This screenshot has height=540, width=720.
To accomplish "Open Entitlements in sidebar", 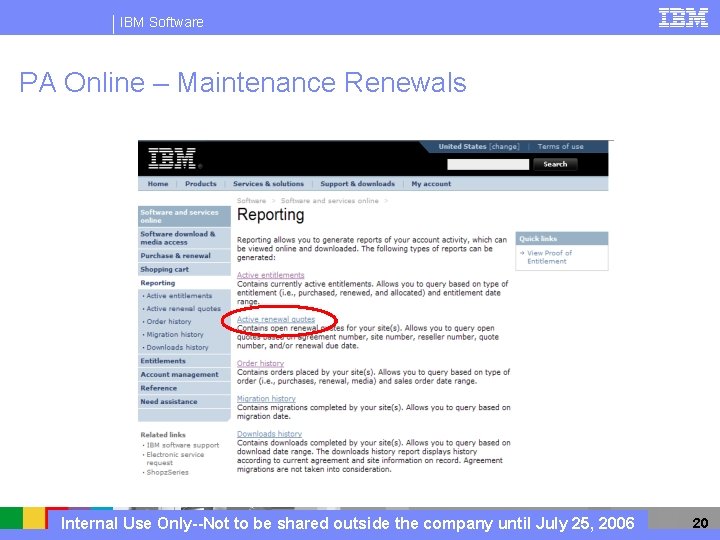I will [184, 361].
